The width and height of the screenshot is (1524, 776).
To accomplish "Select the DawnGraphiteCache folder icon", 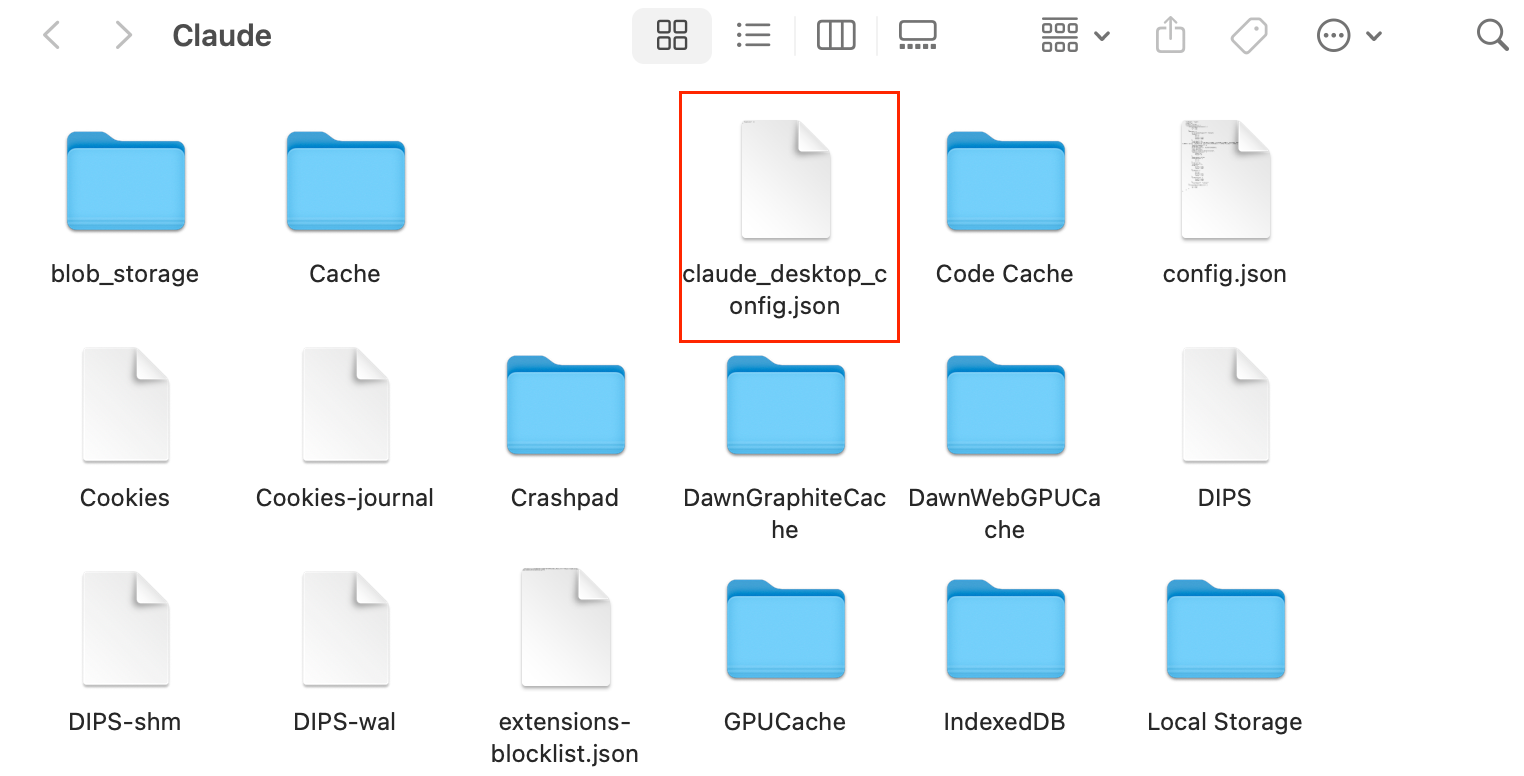I will 785,405.
